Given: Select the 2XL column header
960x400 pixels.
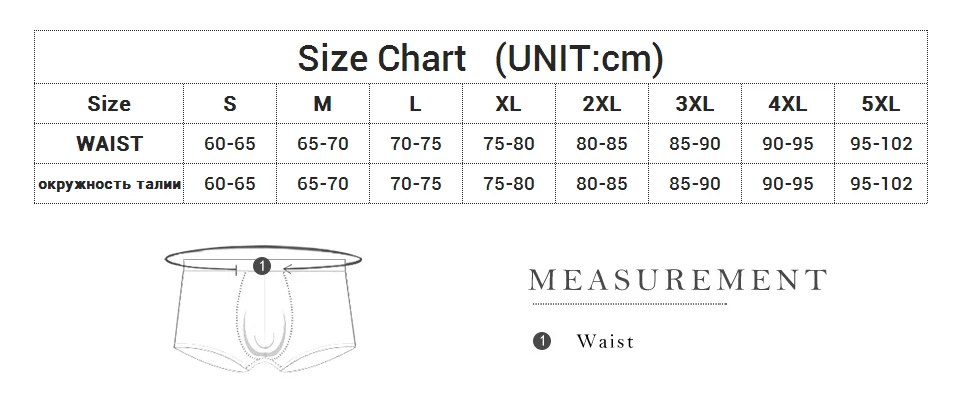Looking at the screenshot, I should (x=601, y=103).
